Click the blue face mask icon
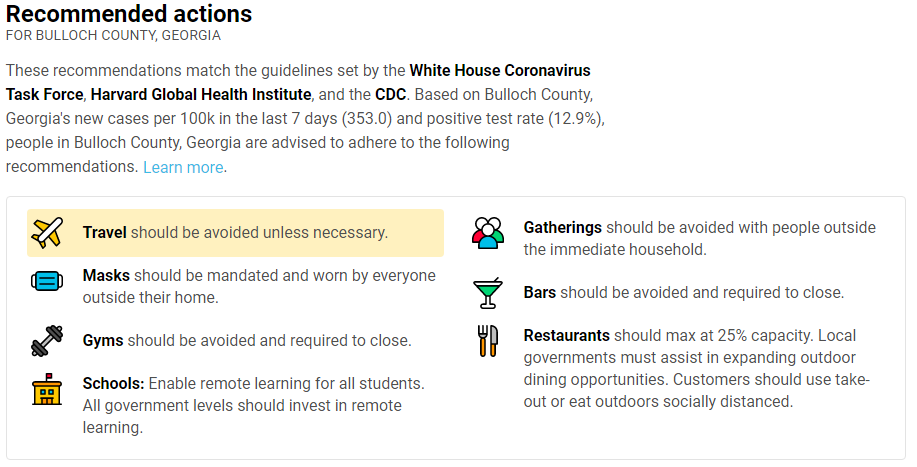The width and height of the screenshot is (917, 467). coord(47,281)
